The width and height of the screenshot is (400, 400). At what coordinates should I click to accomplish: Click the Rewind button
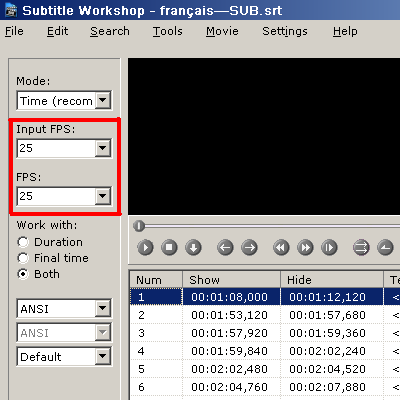(x=281, y=248)
